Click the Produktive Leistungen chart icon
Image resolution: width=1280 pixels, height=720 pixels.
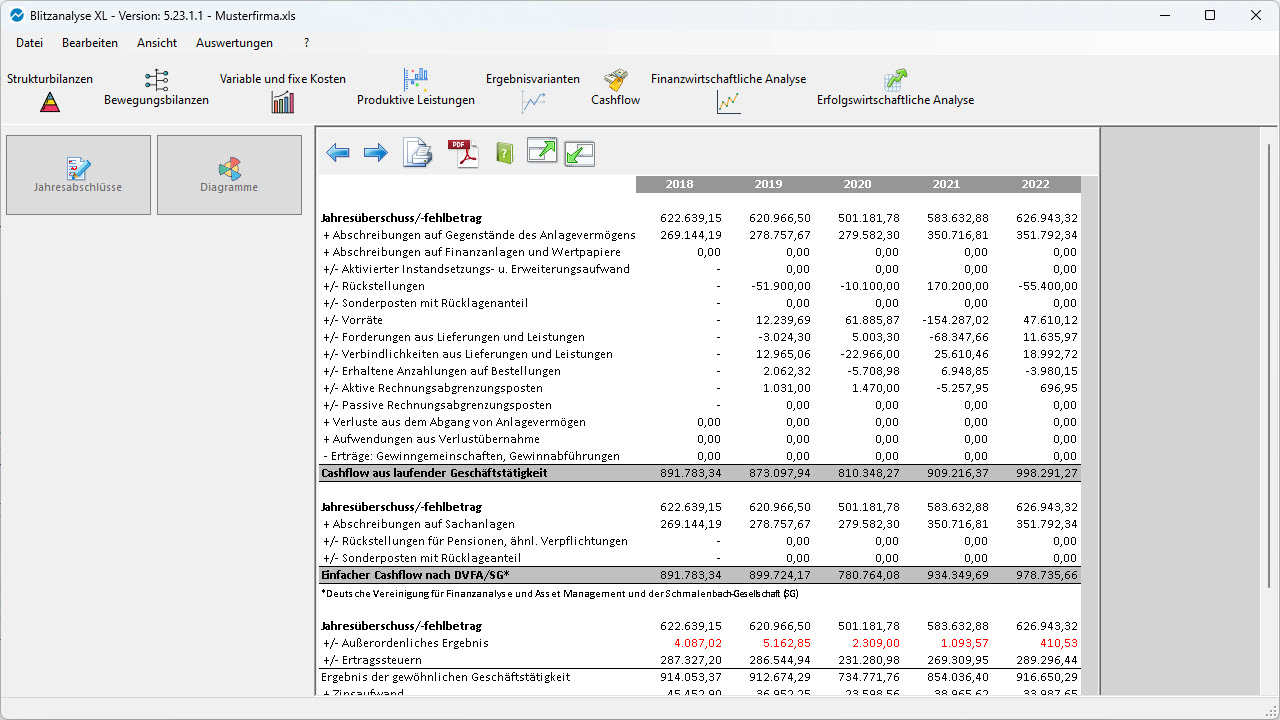point(416,80)
